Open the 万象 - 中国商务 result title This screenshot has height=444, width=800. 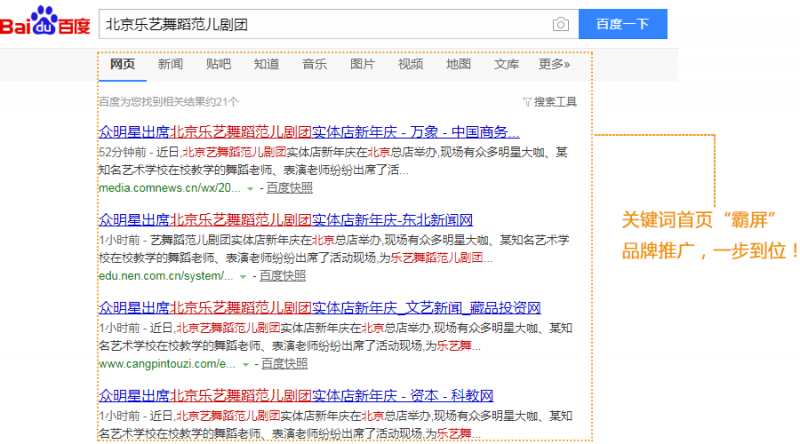pyautogui.click(x=309, y=132)
